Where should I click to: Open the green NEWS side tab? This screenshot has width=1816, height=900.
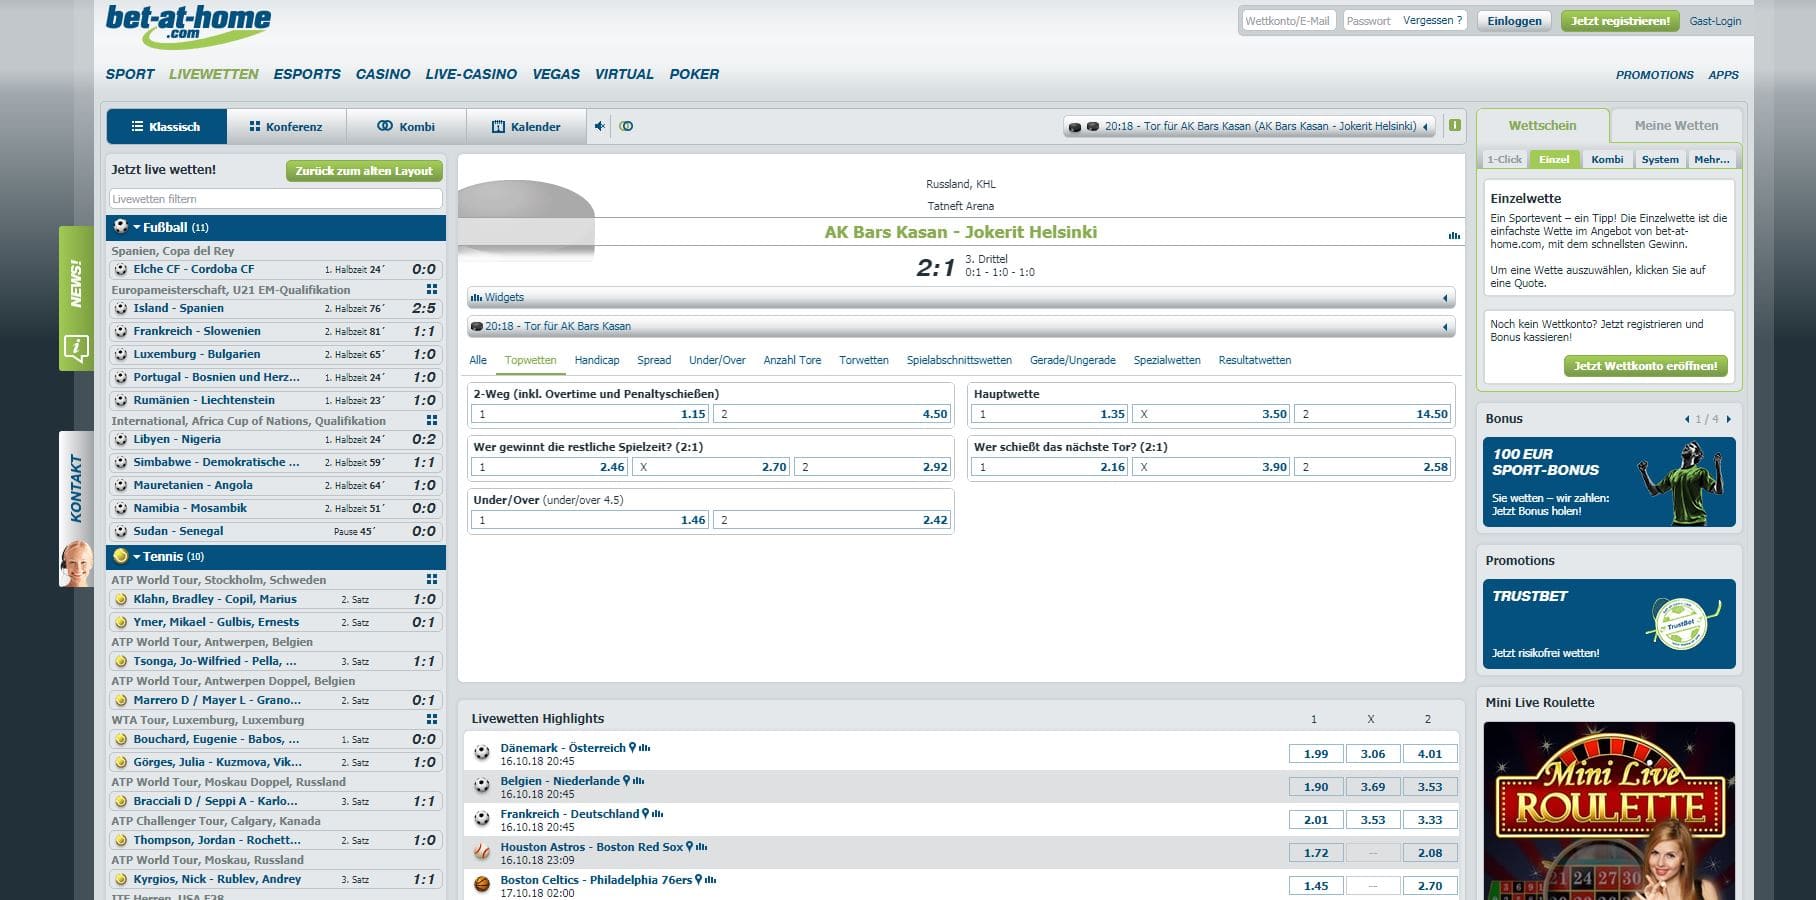click(76, 299)
